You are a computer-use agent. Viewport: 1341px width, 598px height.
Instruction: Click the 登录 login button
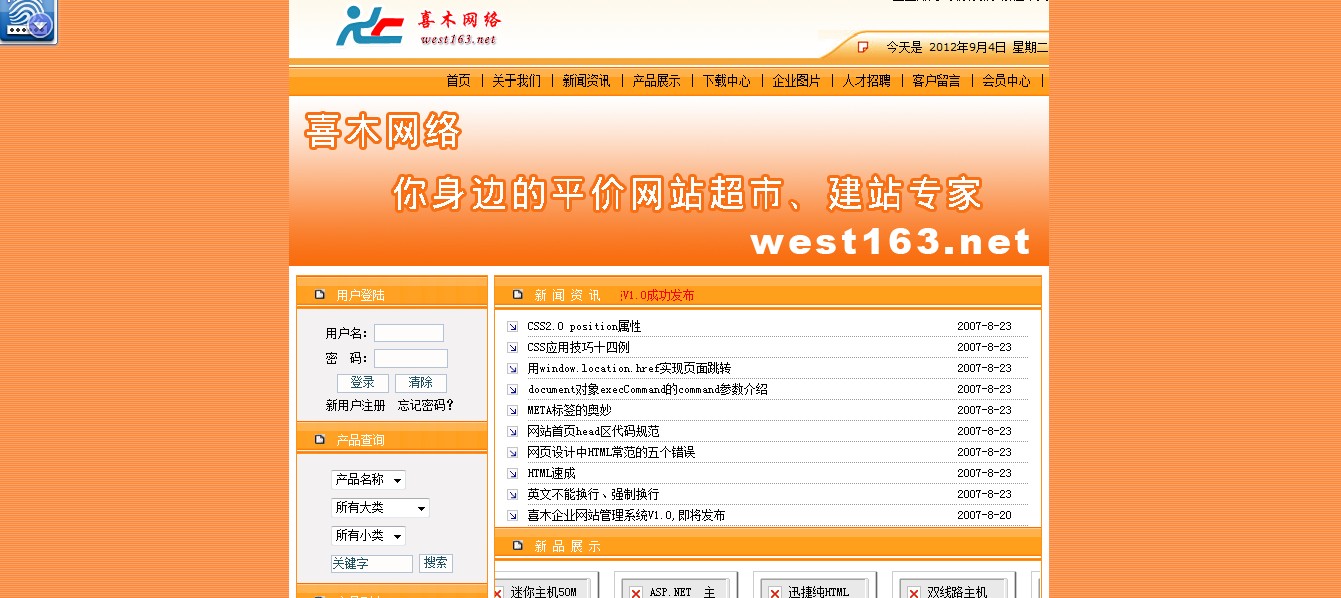tap(363, 383)
